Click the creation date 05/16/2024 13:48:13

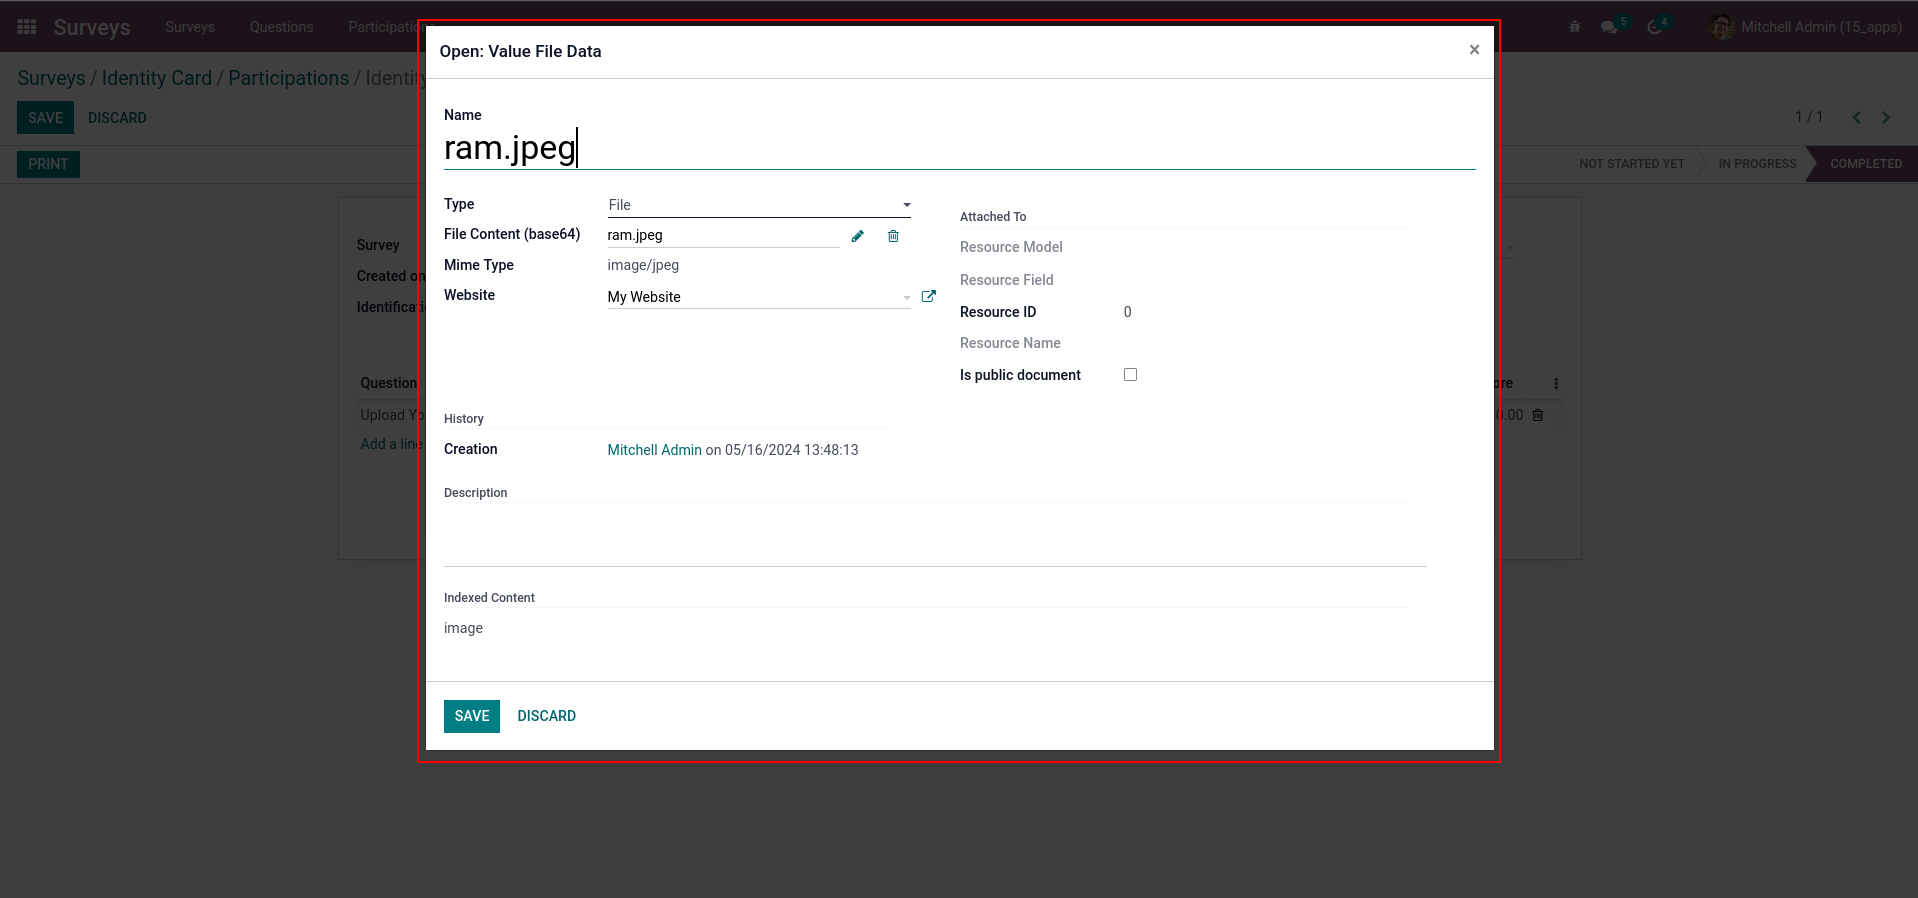(791, 450)
